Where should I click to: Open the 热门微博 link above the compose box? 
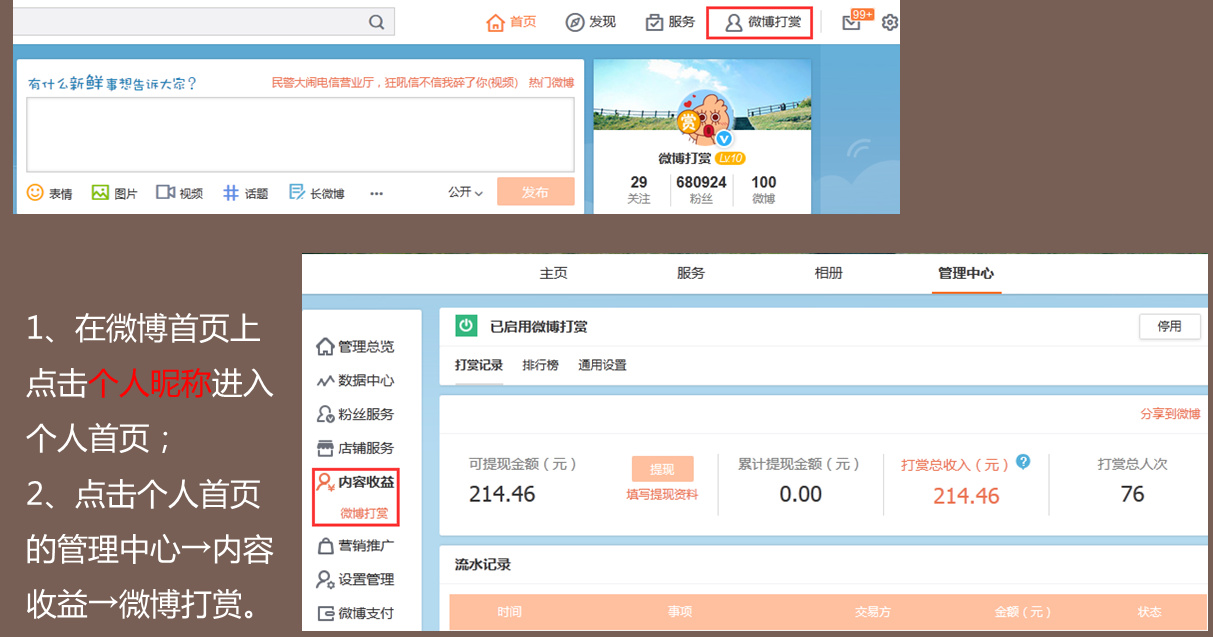[551, 83]
